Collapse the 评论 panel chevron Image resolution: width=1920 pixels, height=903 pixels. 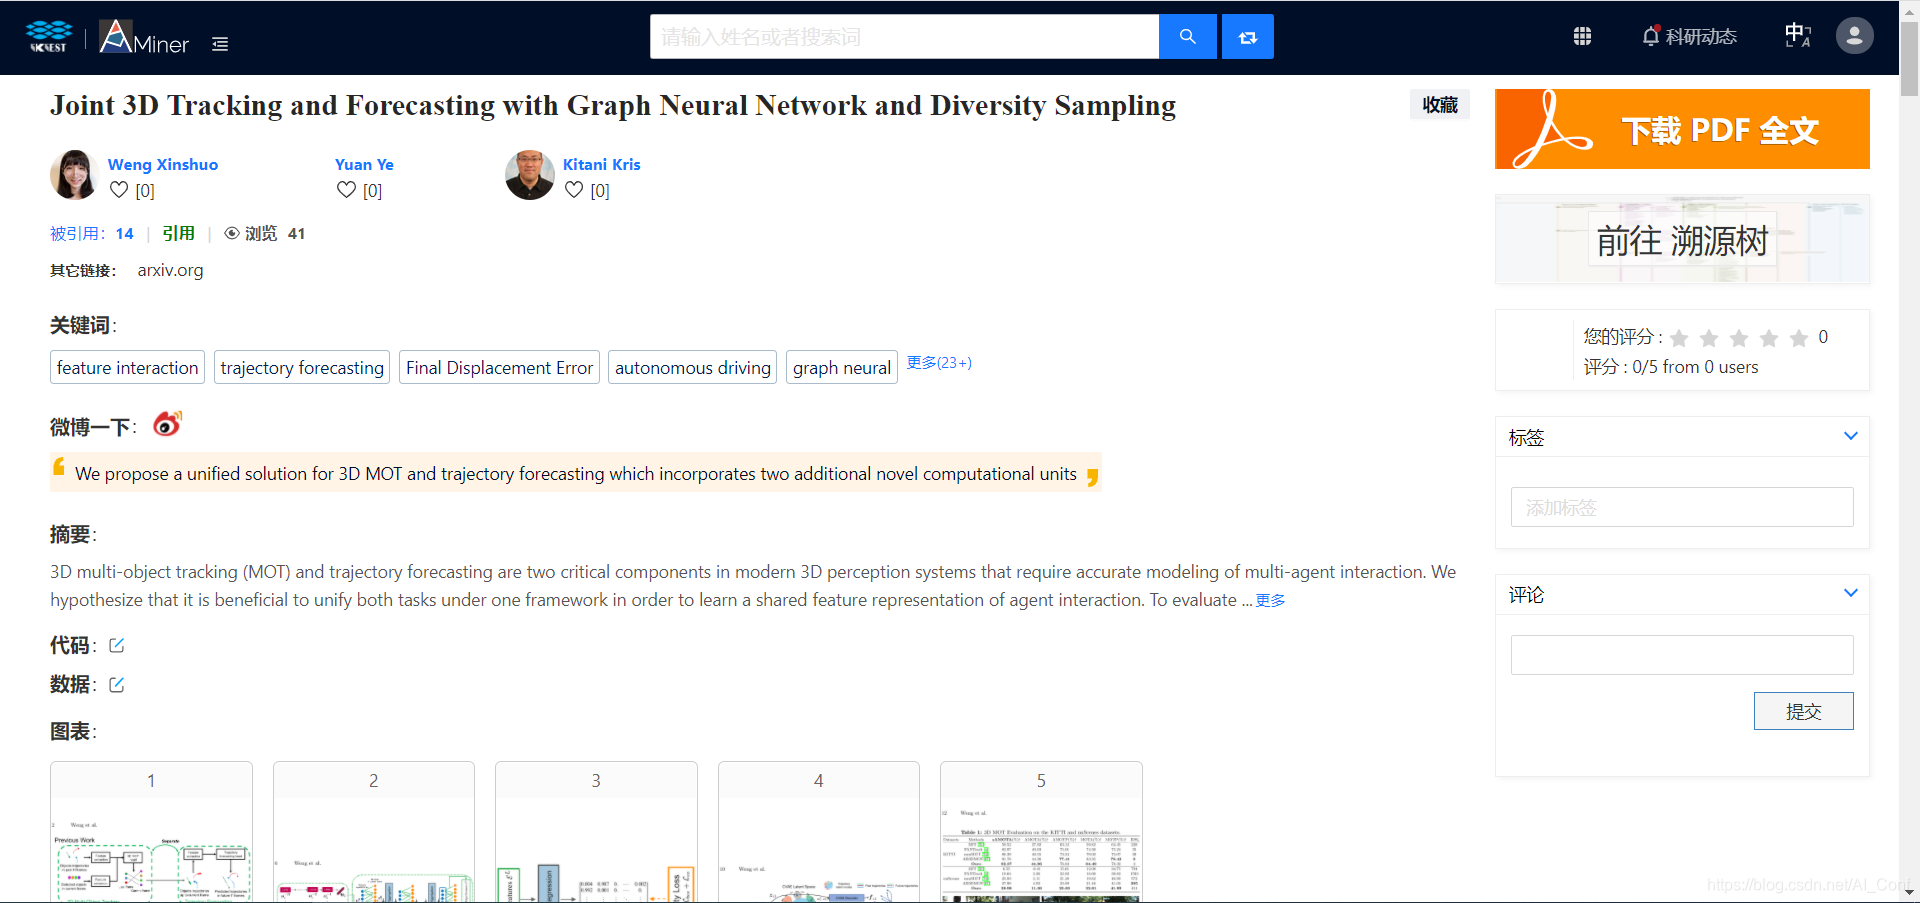[1850, 593]
